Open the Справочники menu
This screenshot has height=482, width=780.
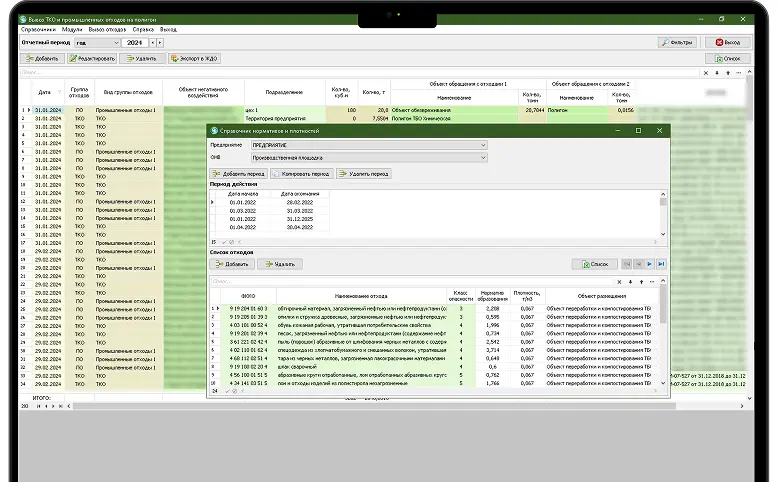pos(37,29)
